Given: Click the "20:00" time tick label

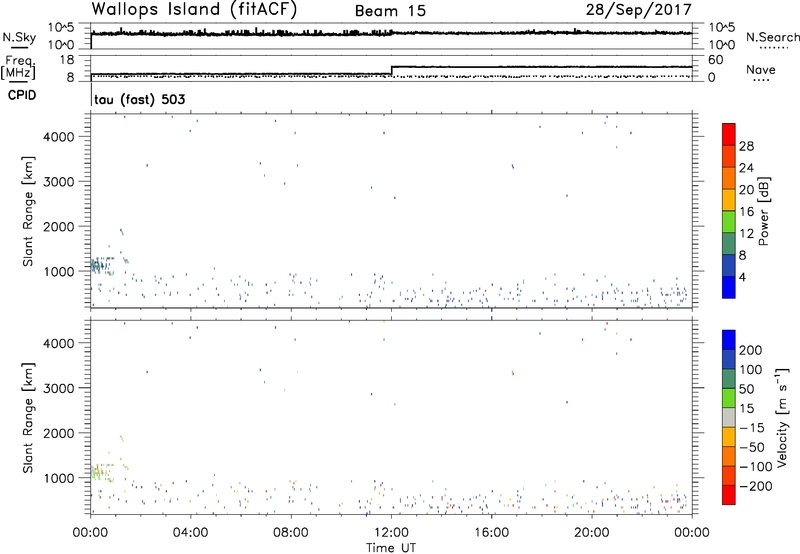Looking at the screenshot, I should point(592,533).
